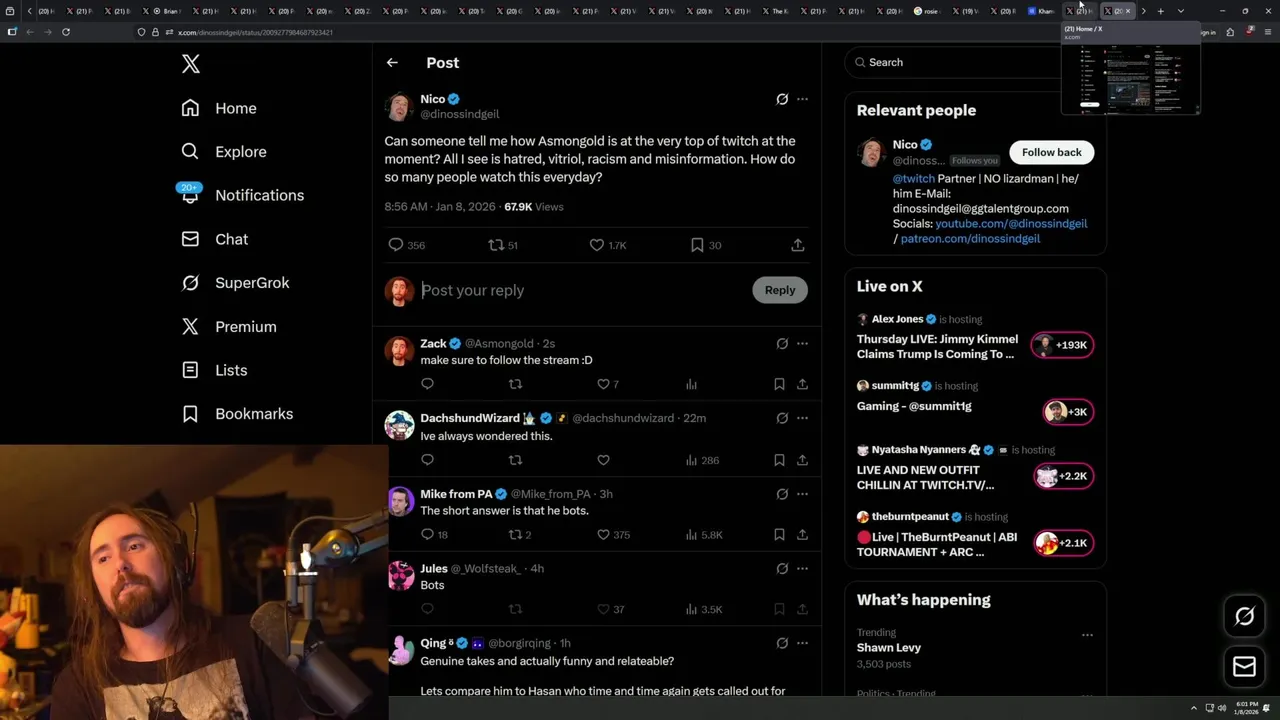Click the browser address bar
The height and width of the screenshot is (720, 1280).
point(600,32)
